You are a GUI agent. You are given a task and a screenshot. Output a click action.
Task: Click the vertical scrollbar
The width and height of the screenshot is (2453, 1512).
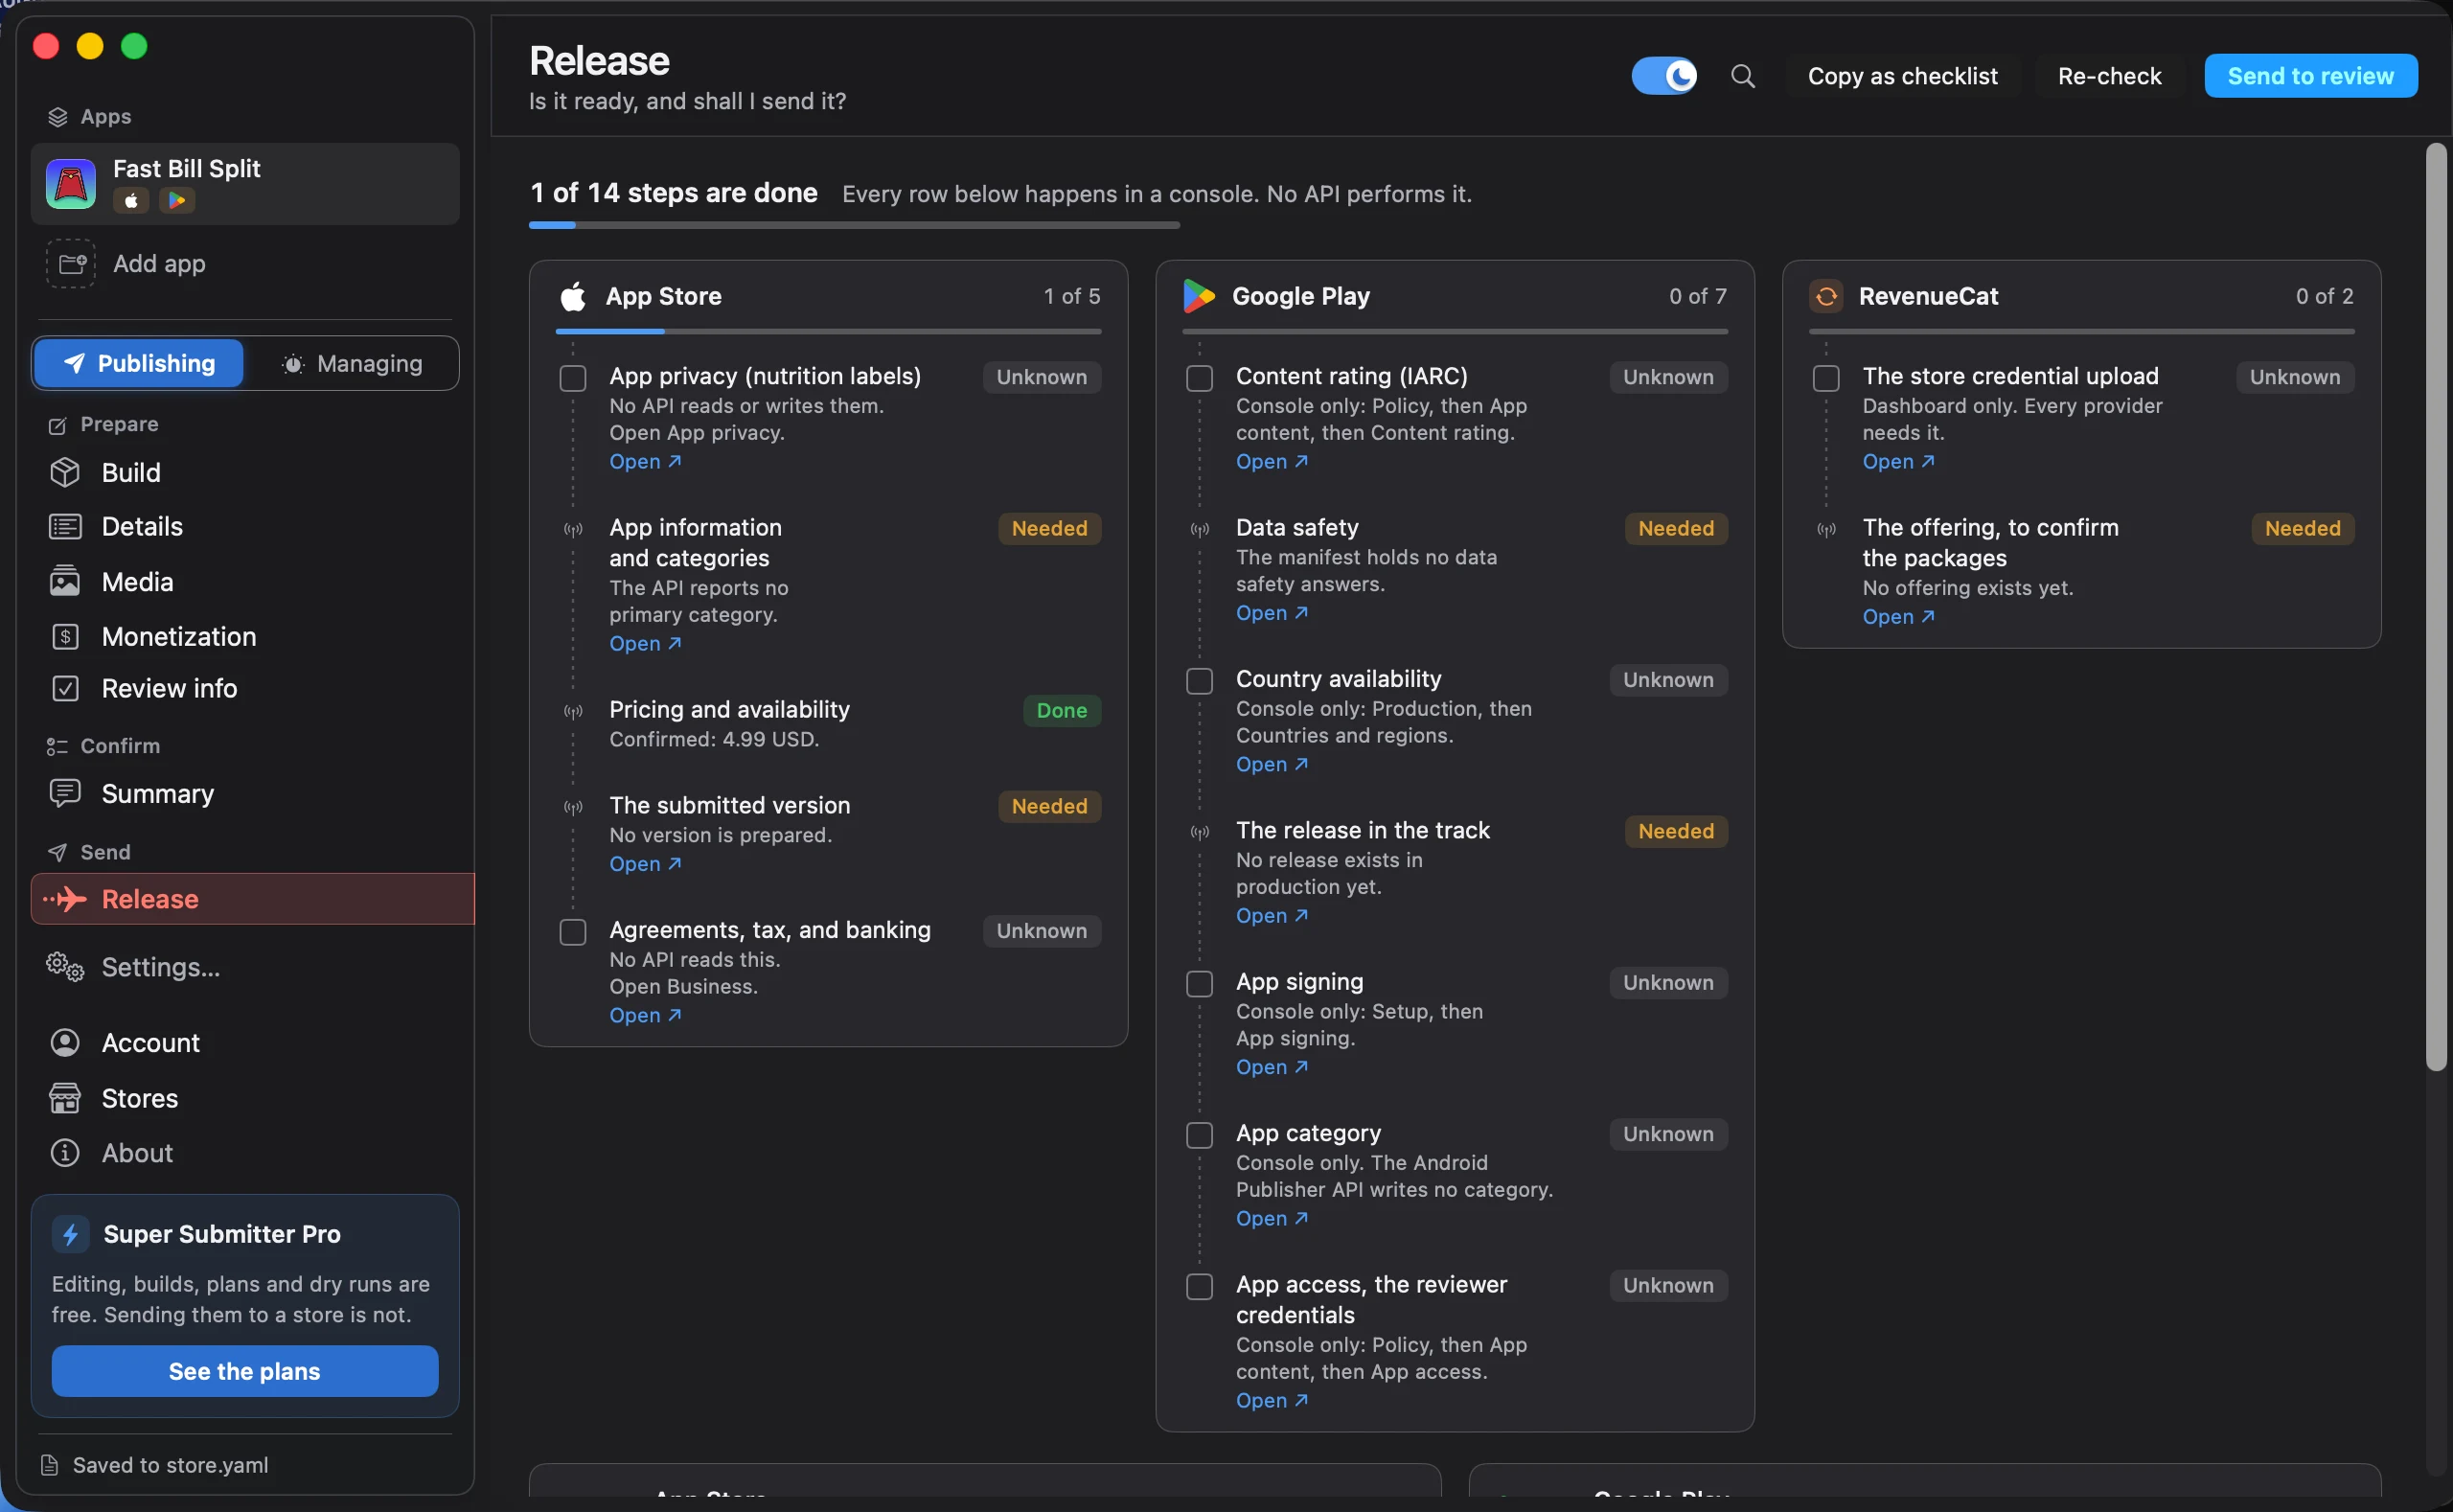click(x=2436, y=607)
